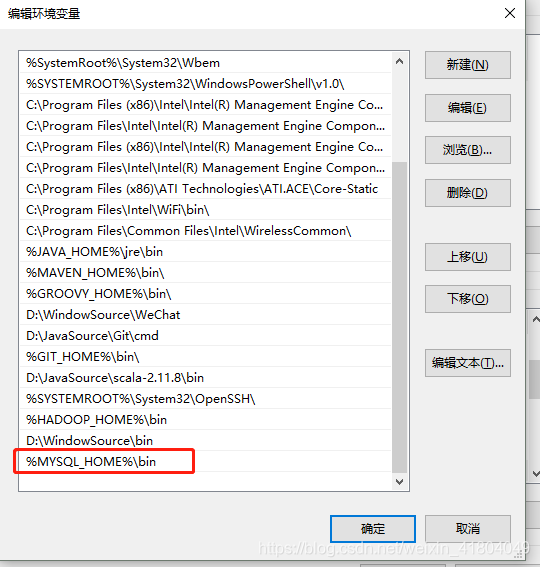Select the %JAVA_HOME%\jre\bin entry
The width and height of the screenshot is (540, 567).
(x=205, y=252)
